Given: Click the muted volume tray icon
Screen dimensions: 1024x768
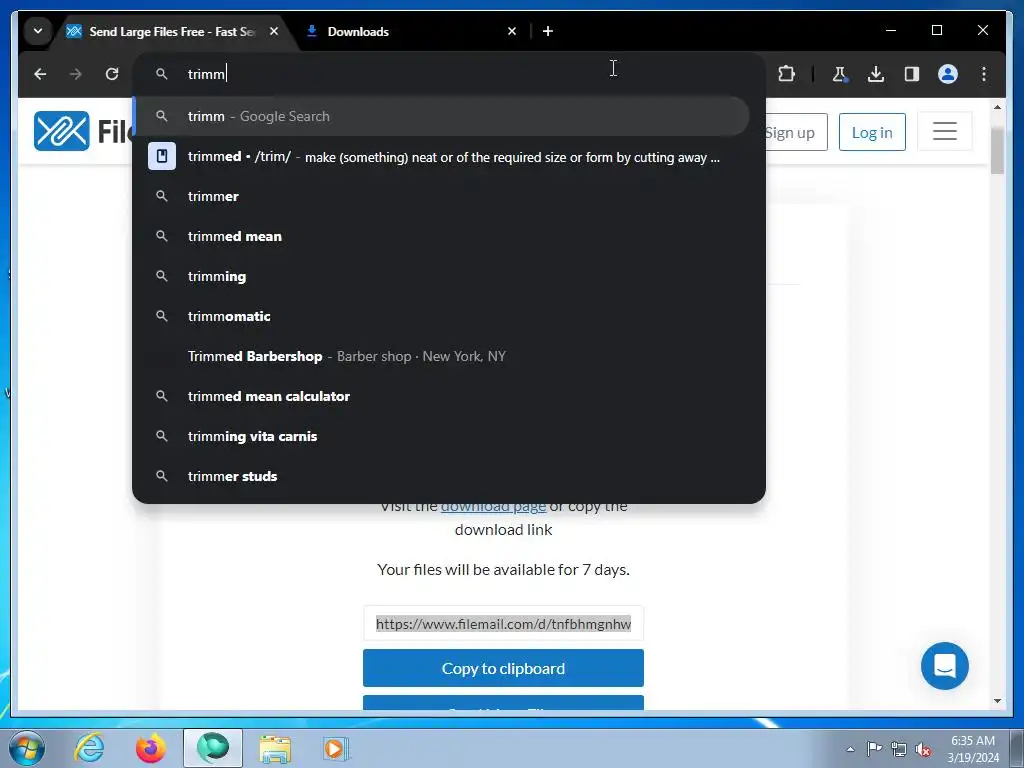Looking at the screenshot, I should point(923,749).
